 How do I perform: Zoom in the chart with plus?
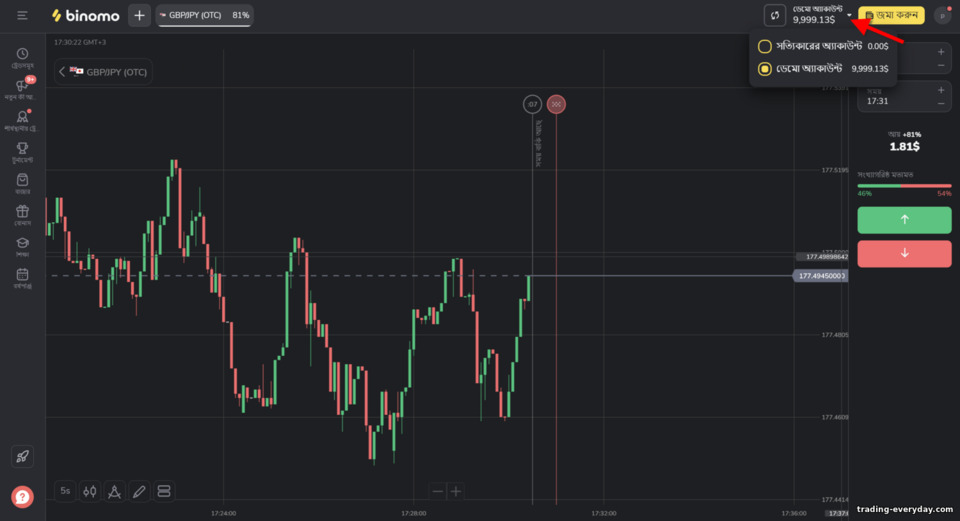pos(456,491)
